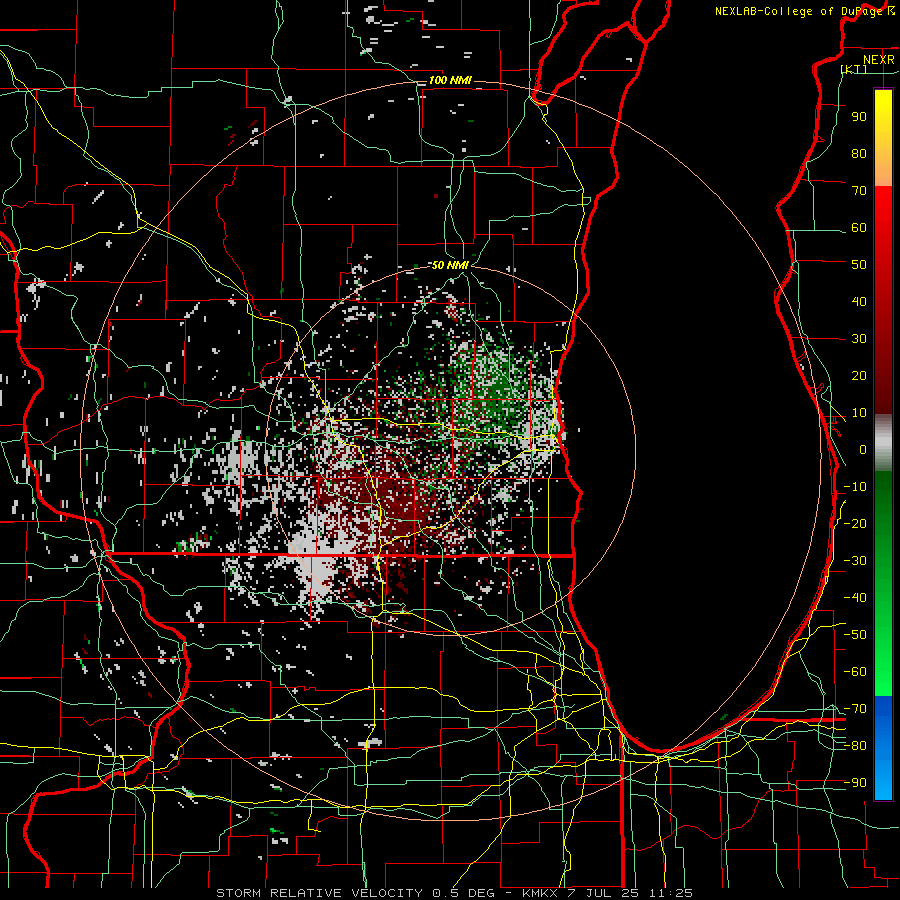Image resolution: width=900 pixels, height=900 pixels.
Task: Click the -10 value on the velocity scale
Action: tap(855, 487)
